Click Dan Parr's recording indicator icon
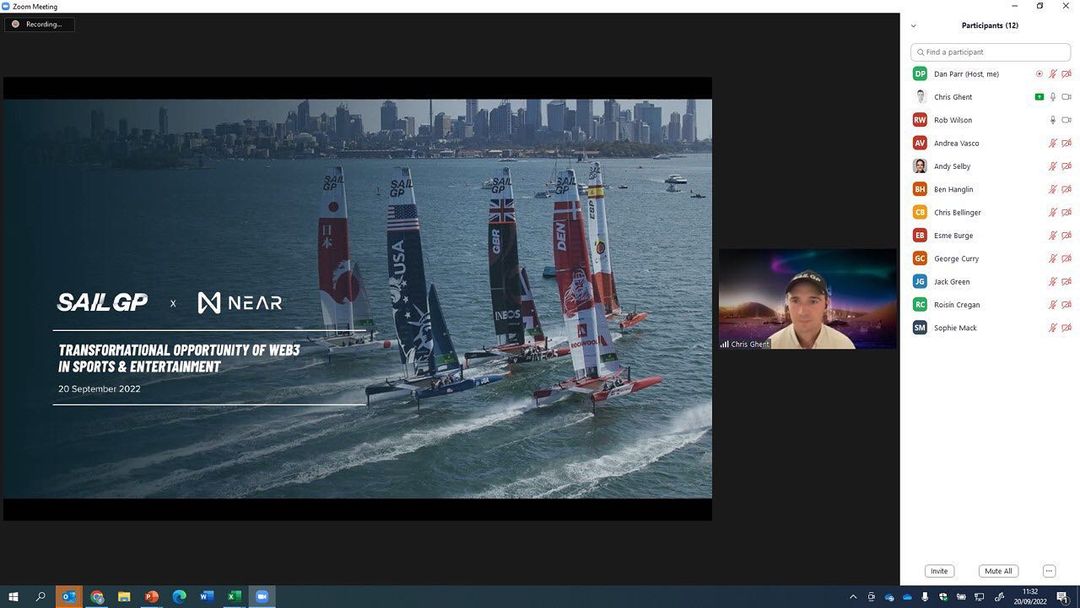This screenshot has height=608, width=1080. [1039, 74]
